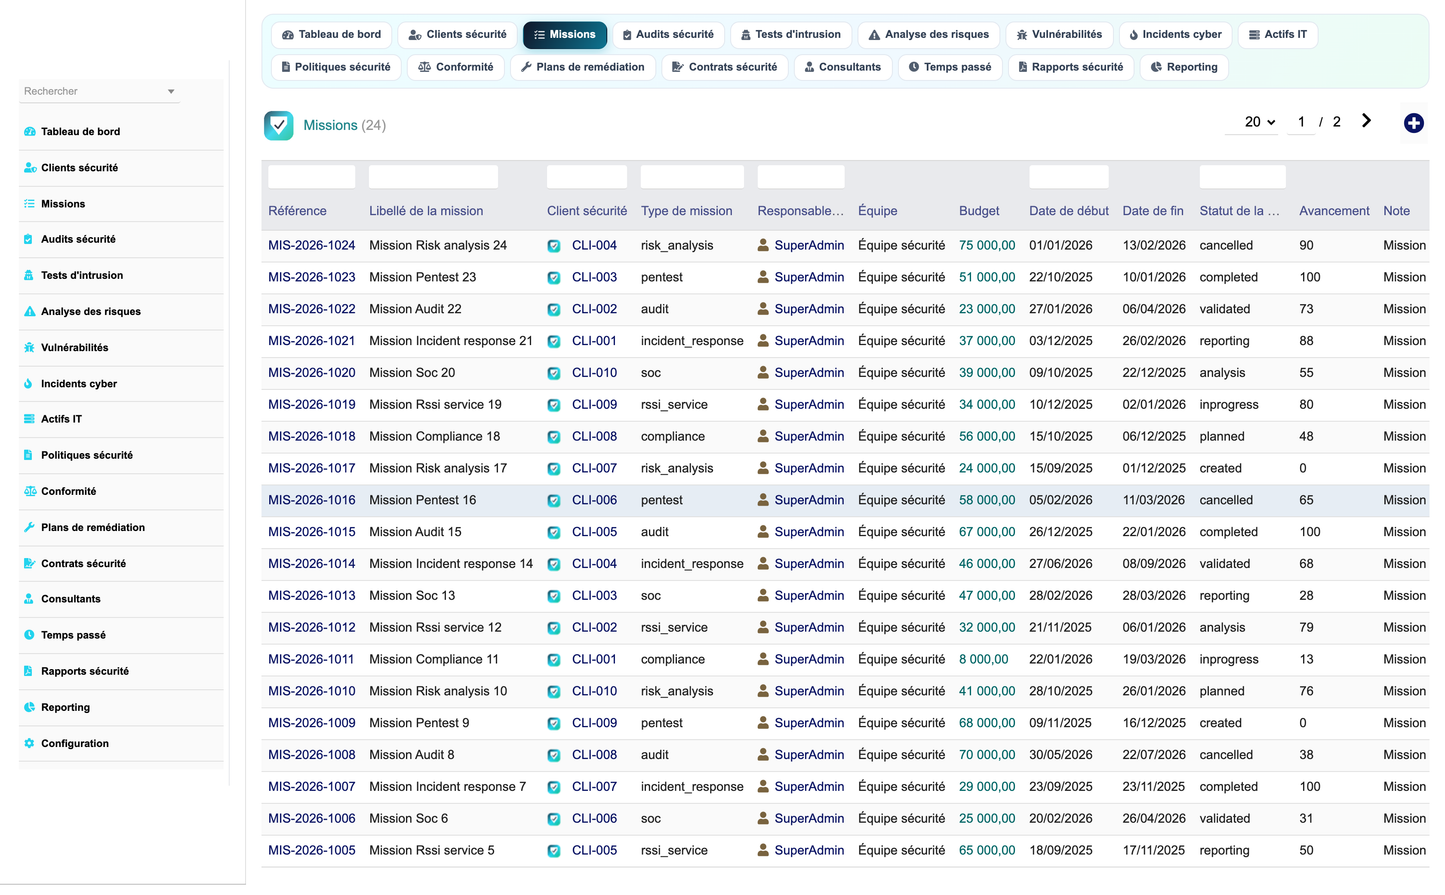Click client icon in MIS-2026-1005 row

coord(554,851)
